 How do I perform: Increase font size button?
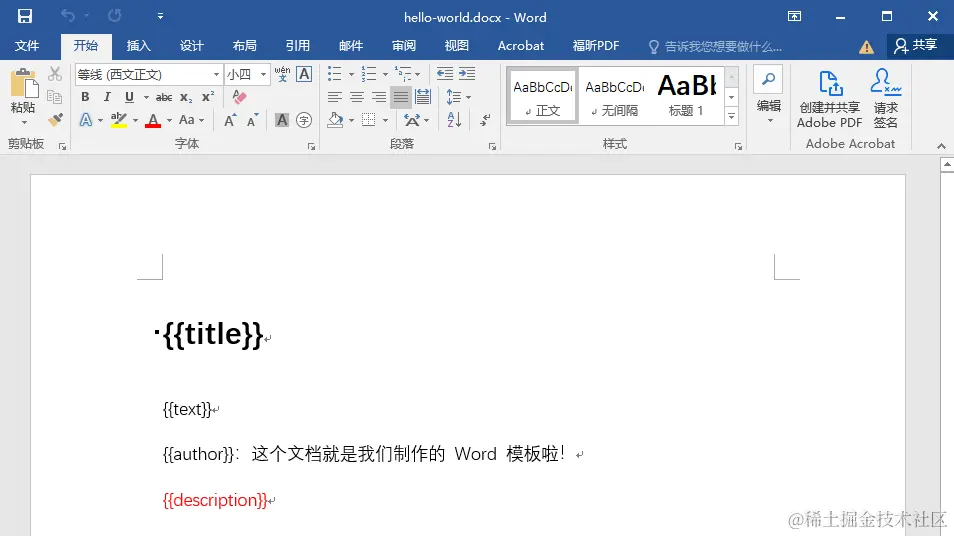point(230,120)
